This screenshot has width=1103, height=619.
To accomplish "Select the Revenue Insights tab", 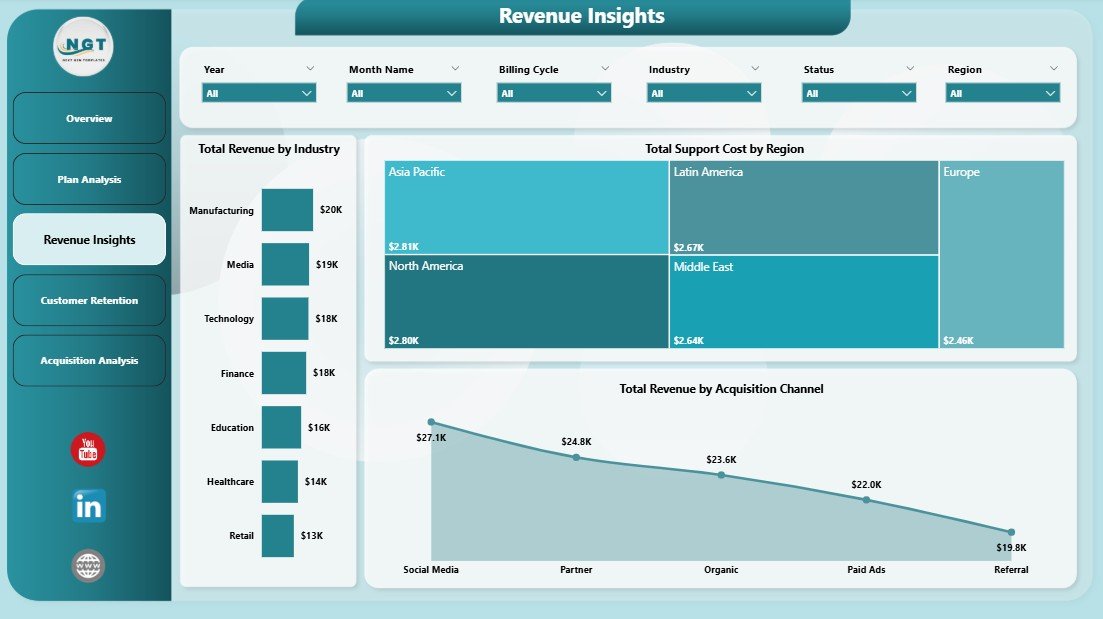I will [88, 239].
